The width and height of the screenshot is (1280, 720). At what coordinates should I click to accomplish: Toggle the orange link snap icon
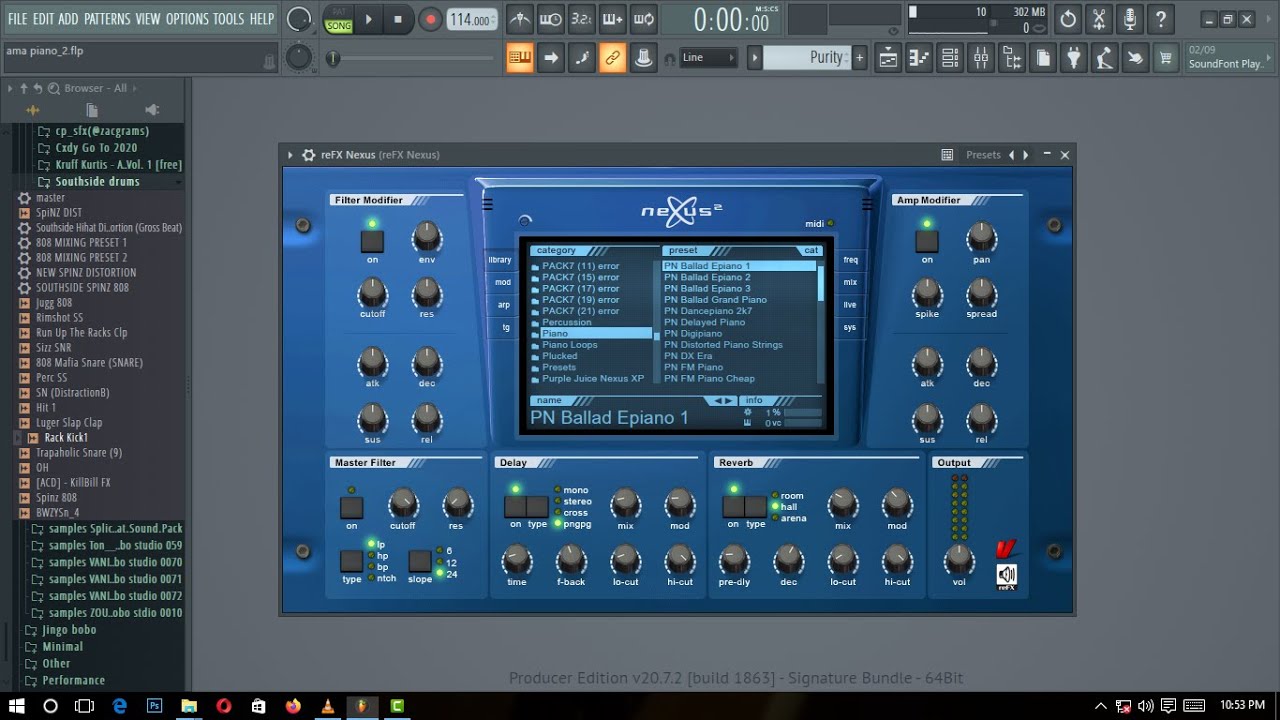click(x=613, y=58)
